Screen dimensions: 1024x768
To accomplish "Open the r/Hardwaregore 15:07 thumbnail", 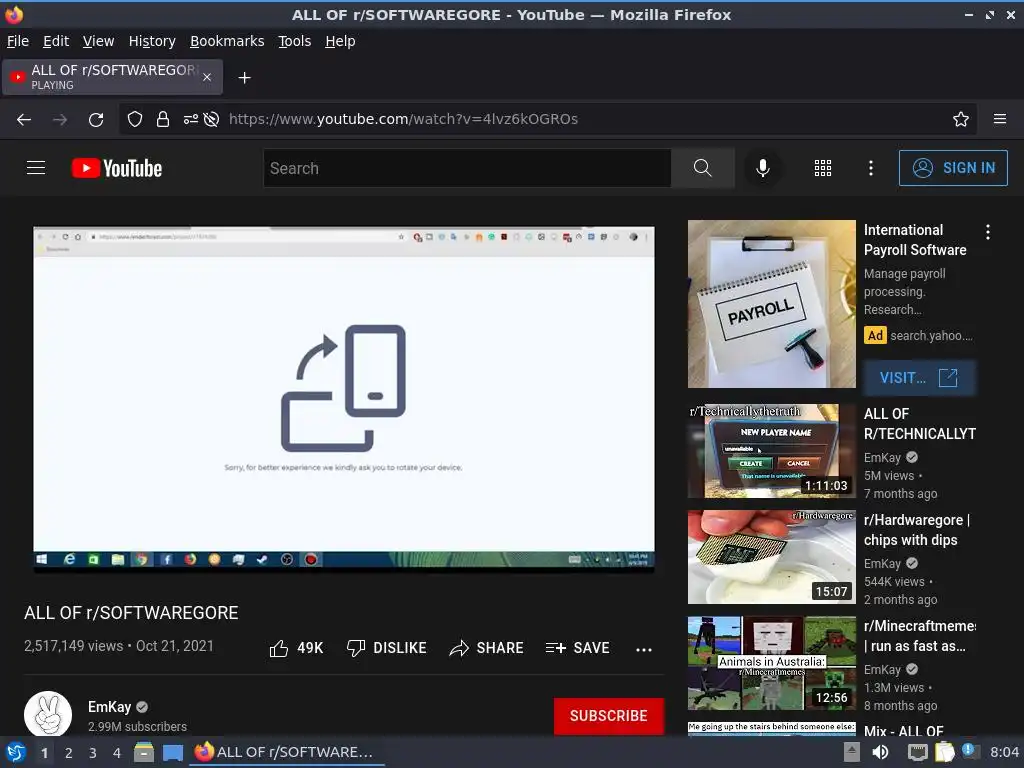I will pyautogui.click(x=771, y=557).
